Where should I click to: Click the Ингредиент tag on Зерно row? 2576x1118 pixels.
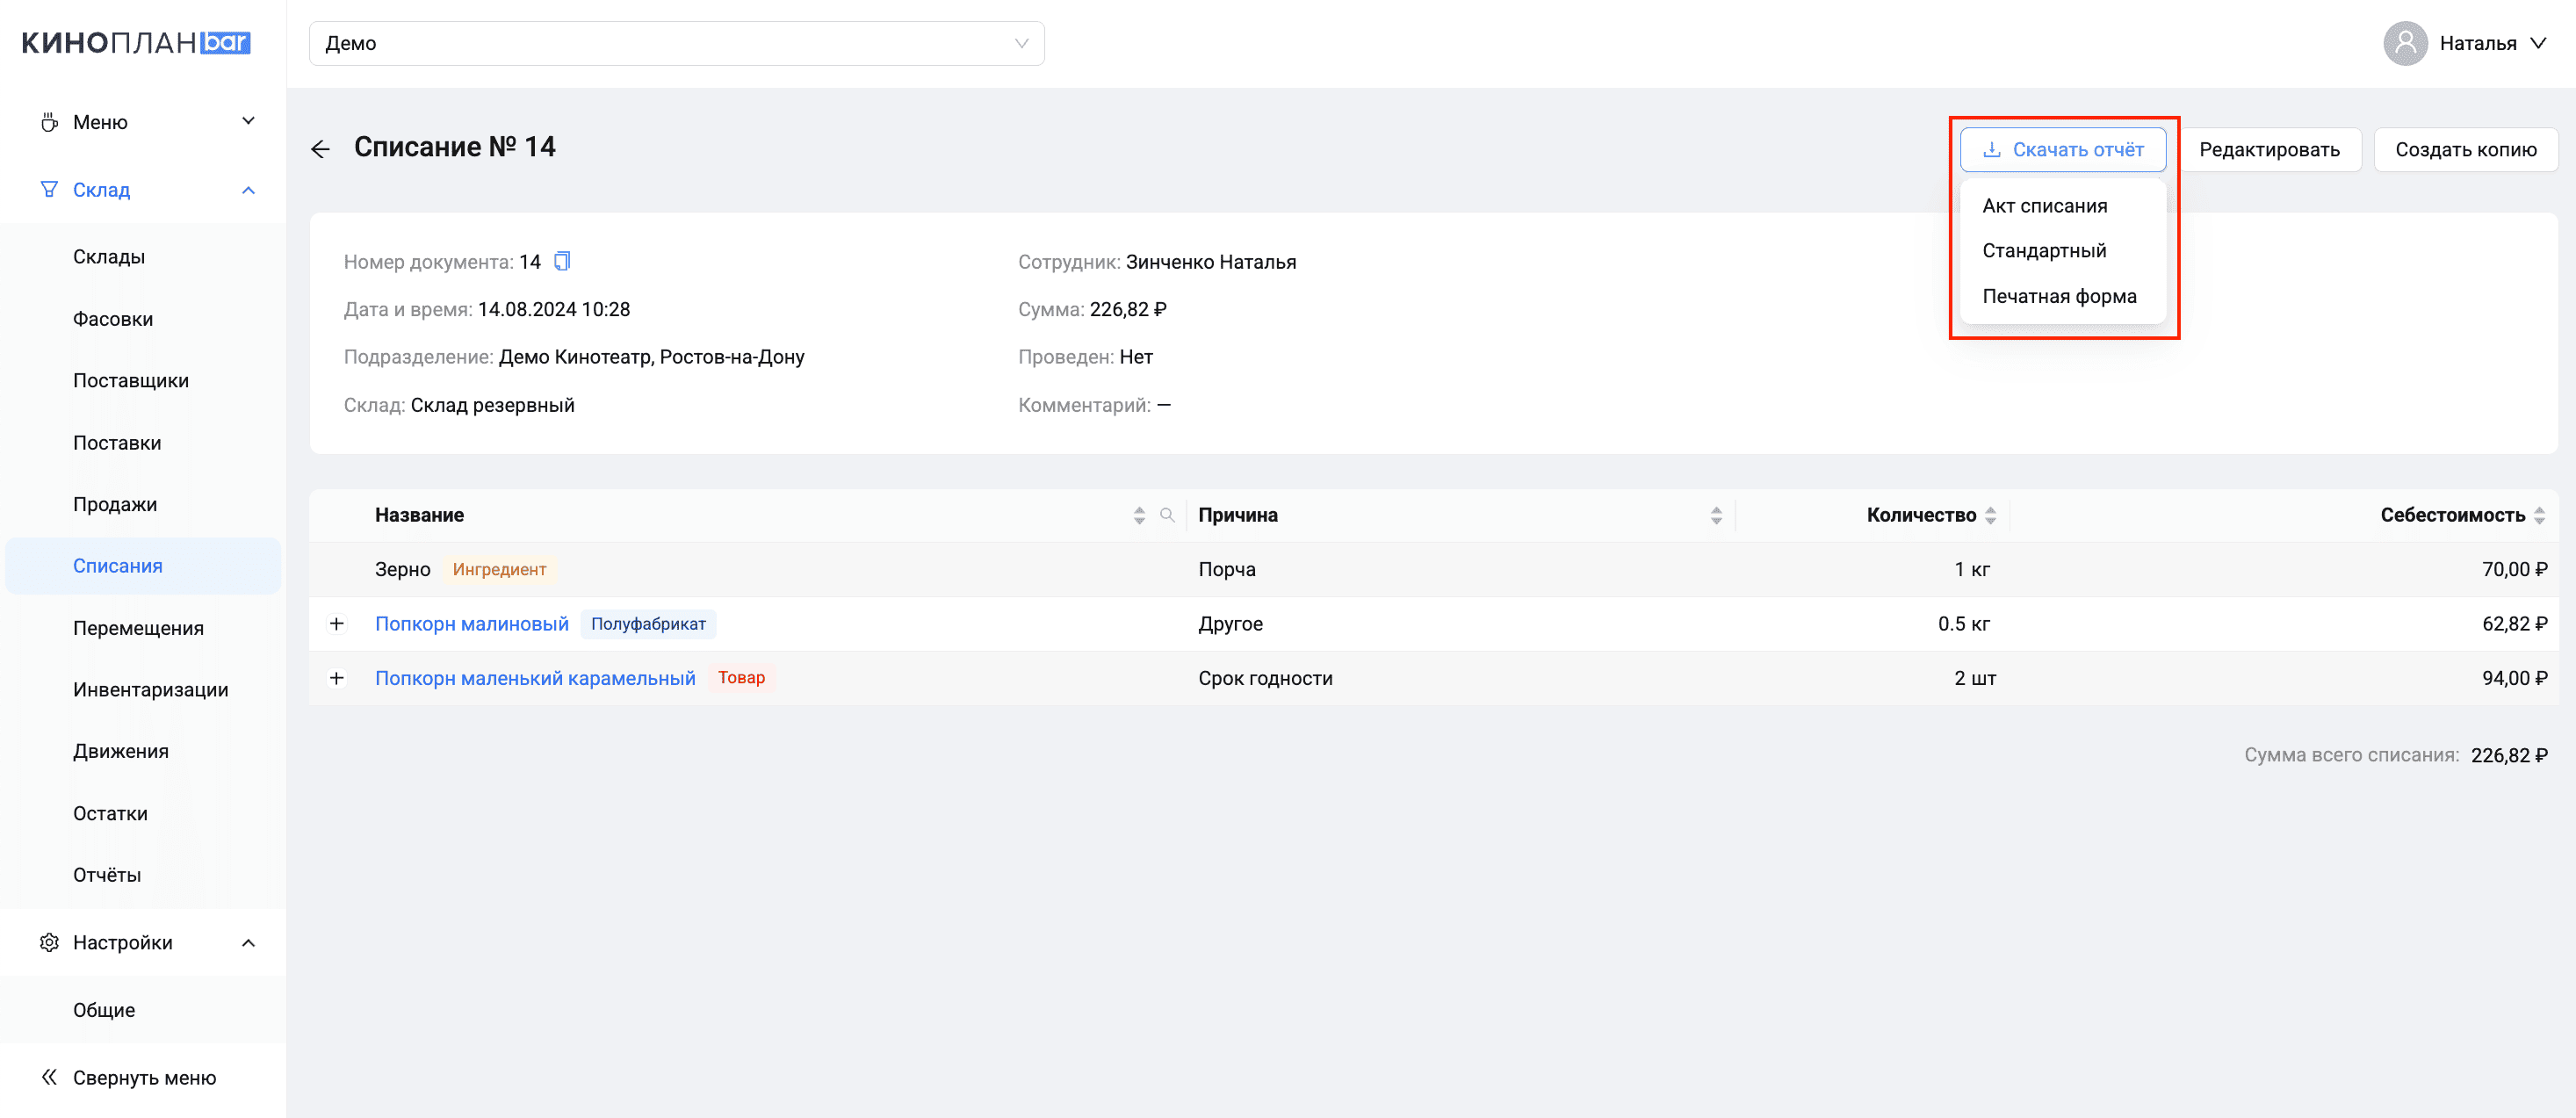pyautogui.click(x=499, y=569)
